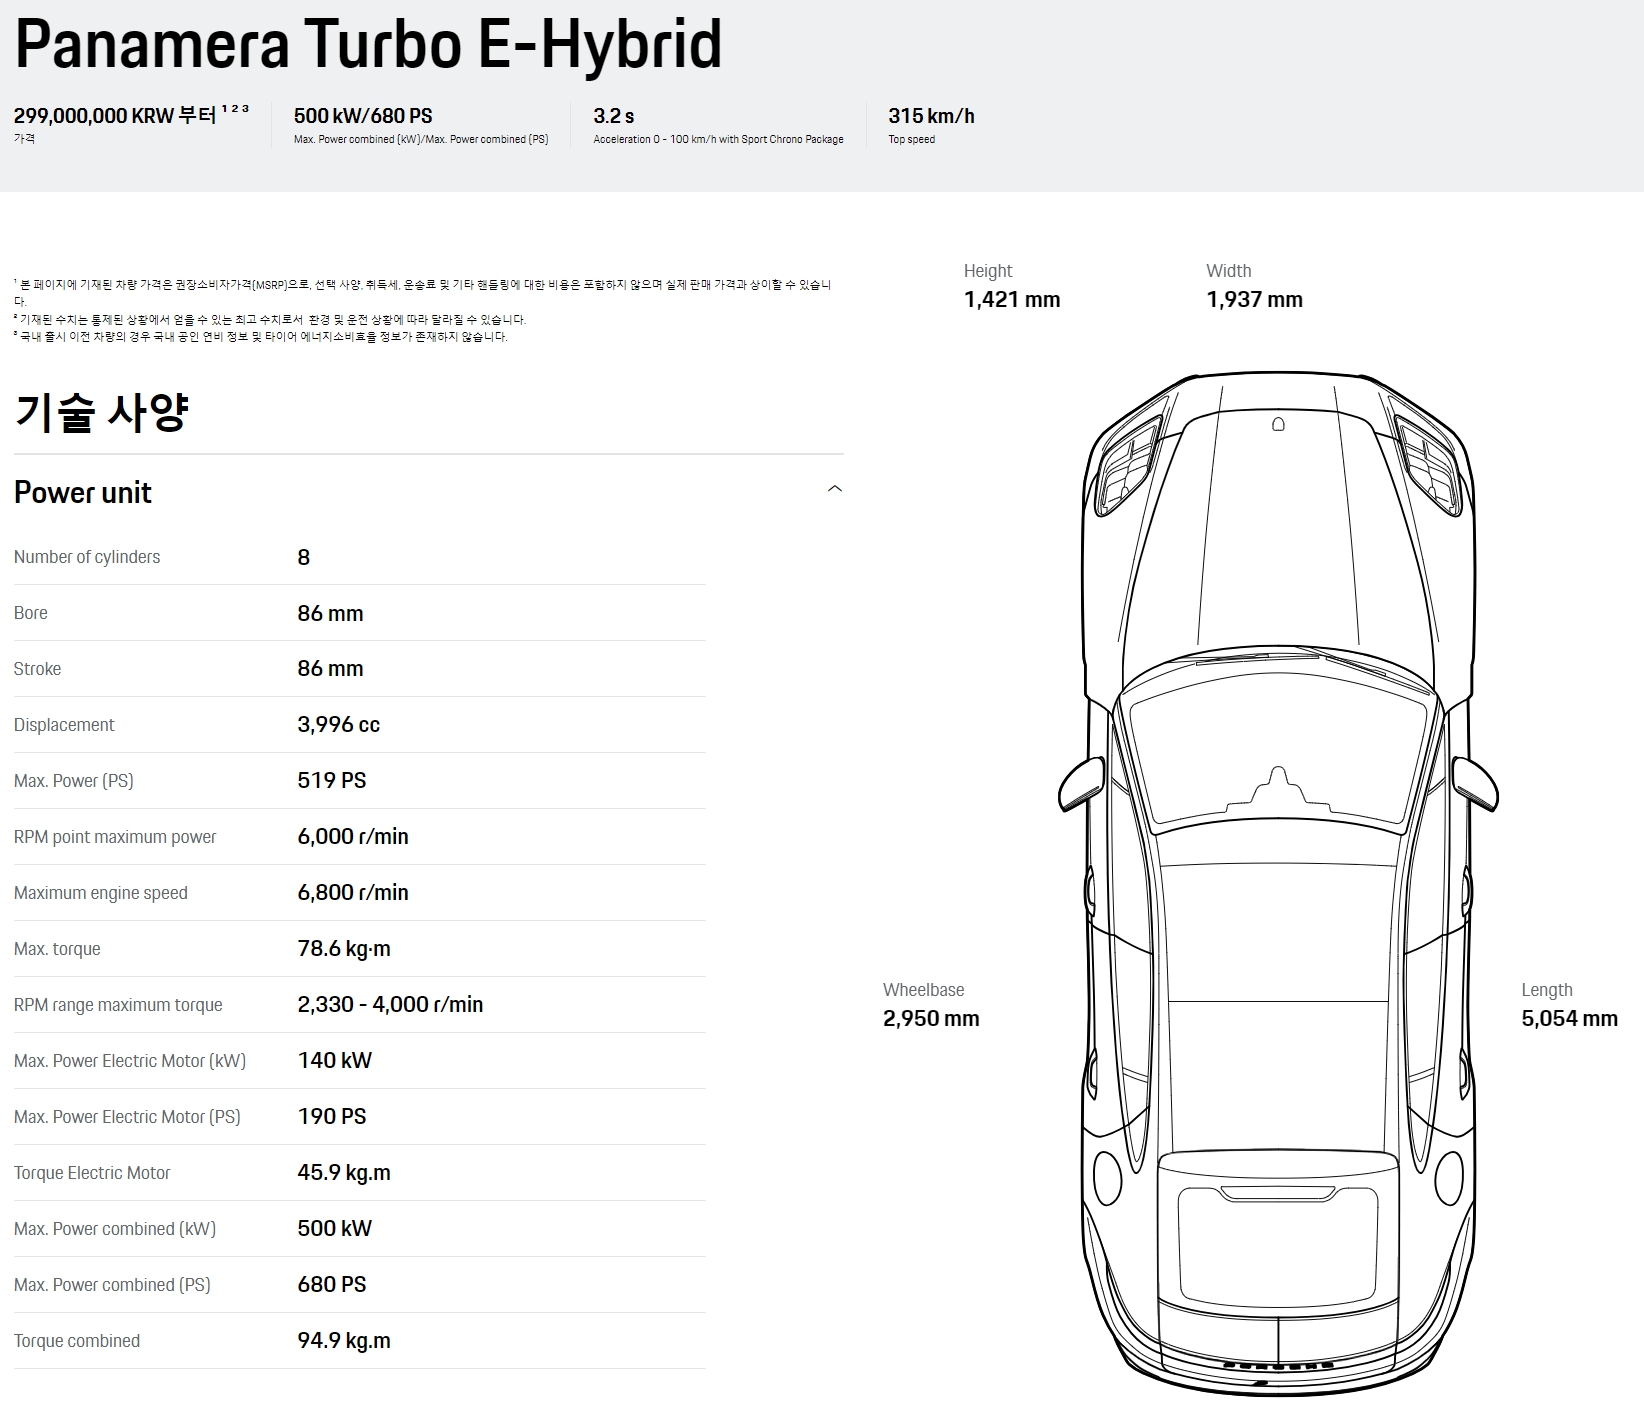Click the RPM range maximum torque label

click(x=118, y=1005)
